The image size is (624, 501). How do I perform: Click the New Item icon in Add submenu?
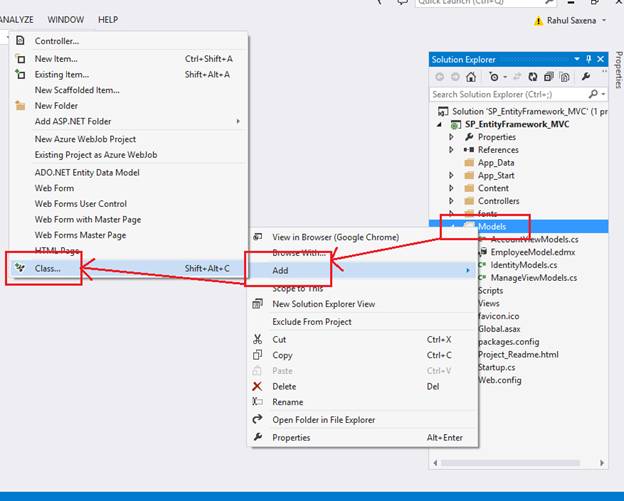coord(20,58)
